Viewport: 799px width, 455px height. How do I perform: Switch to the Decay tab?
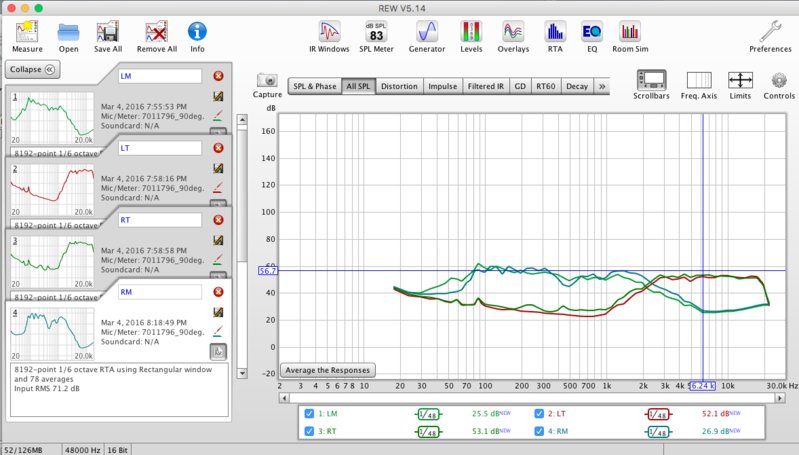(x=577, y=87)
